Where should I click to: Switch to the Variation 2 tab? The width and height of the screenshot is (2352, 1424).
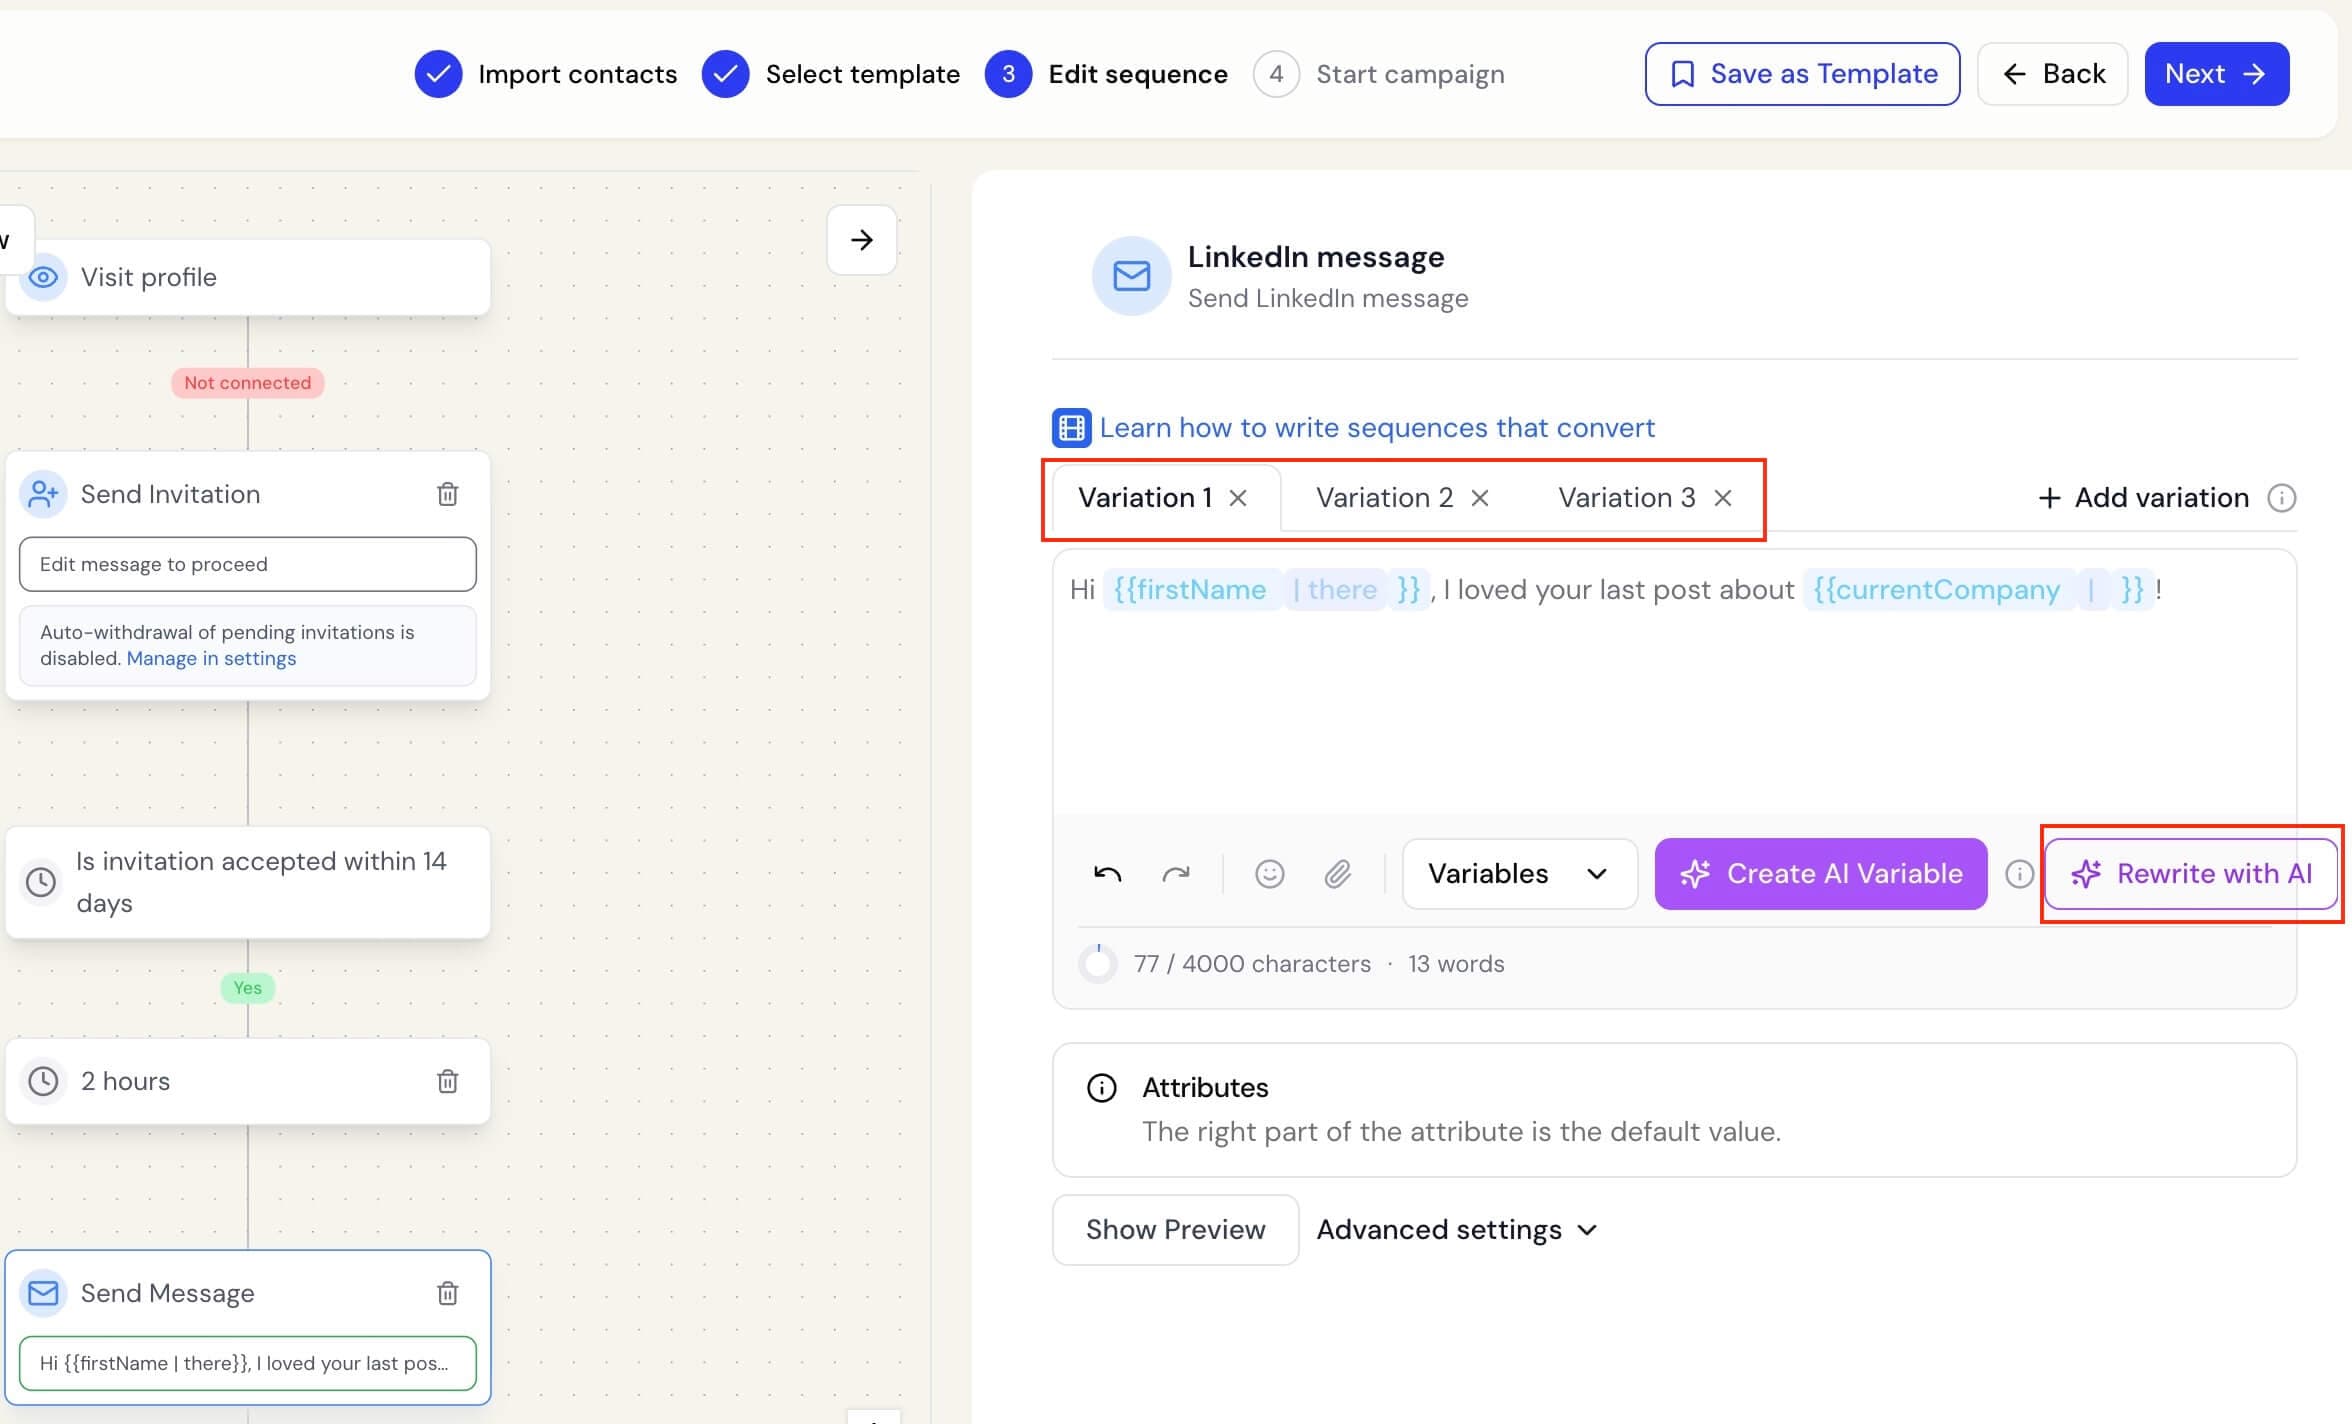pyautogui.click(x=1384, y=498)
